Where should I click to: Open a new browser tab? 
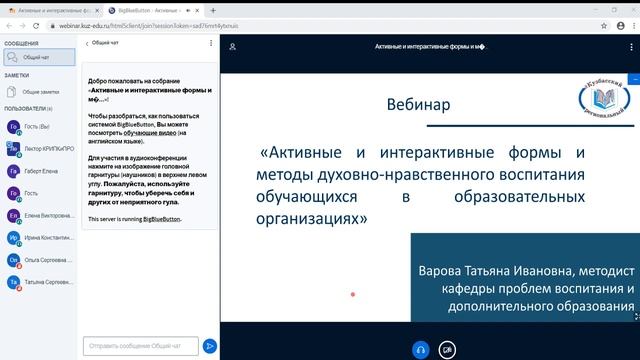click(x=213, y=11)
